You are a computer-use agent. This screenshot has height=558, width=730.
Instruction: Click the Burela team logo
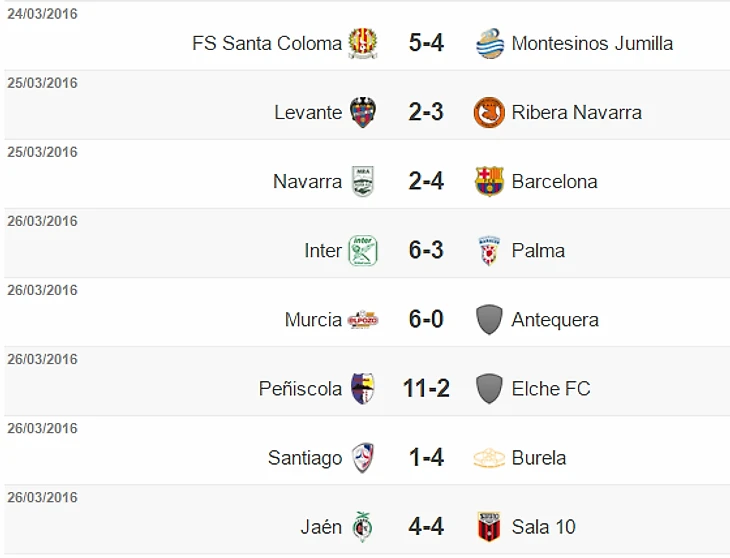[x=489, y=458]
